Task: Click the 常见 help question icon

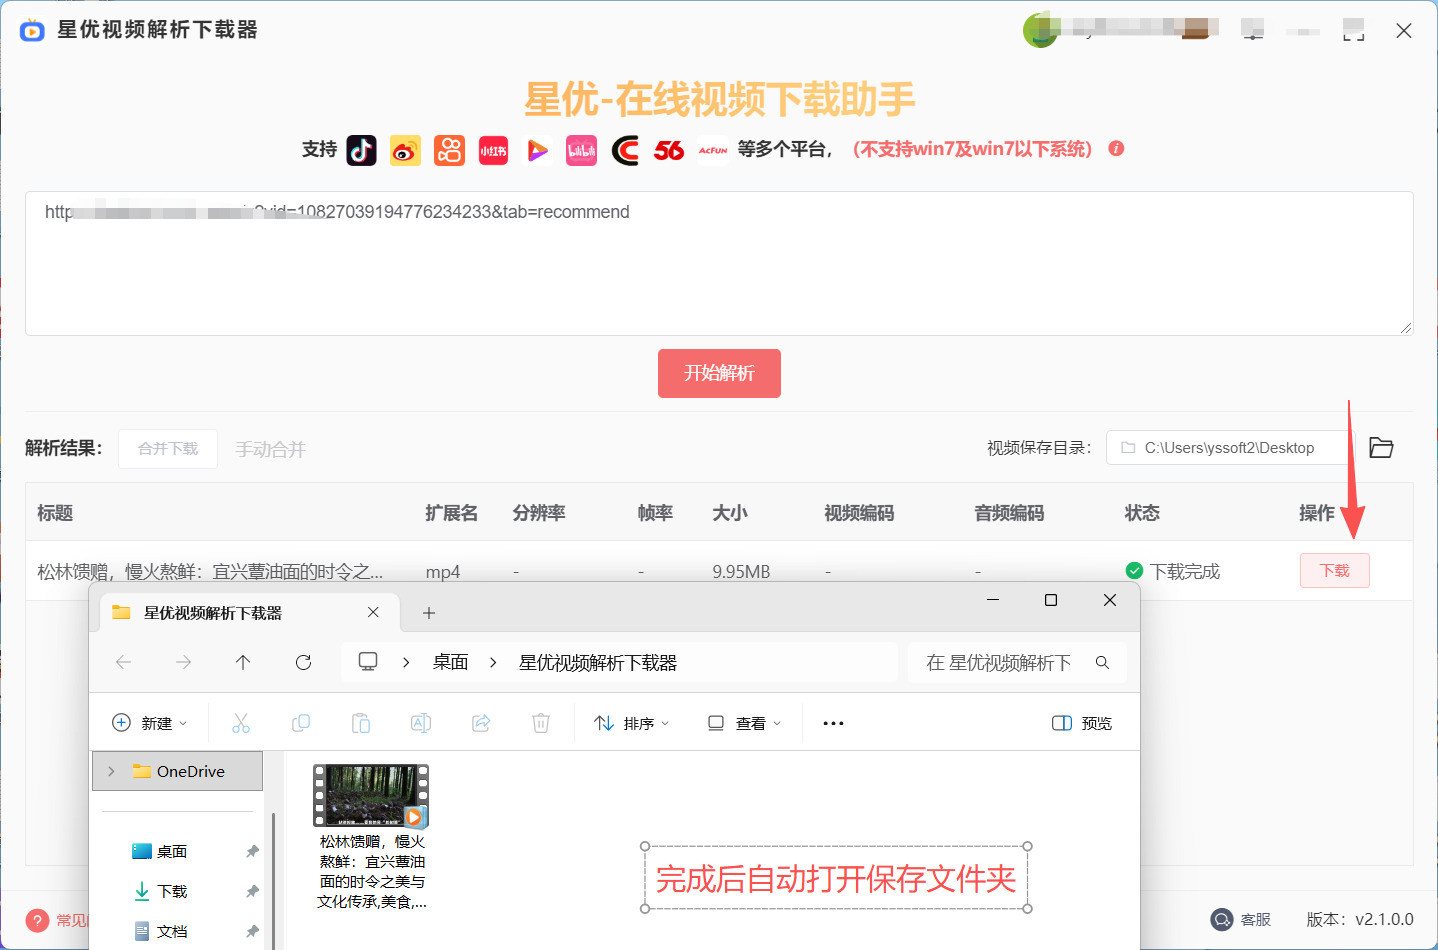Action: 37,920
